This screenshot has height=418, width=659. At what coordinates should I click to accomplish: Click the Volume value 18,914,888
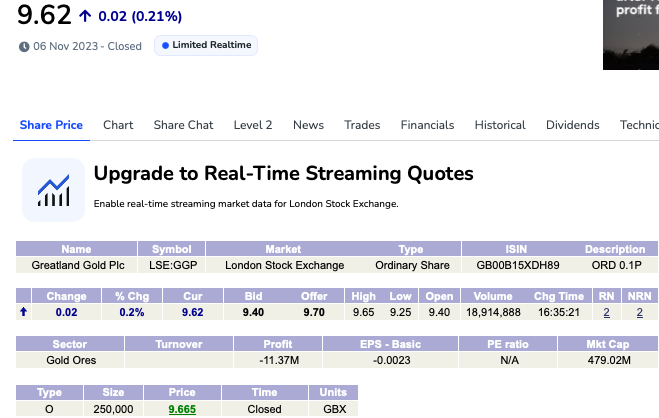tap(493, 313)
